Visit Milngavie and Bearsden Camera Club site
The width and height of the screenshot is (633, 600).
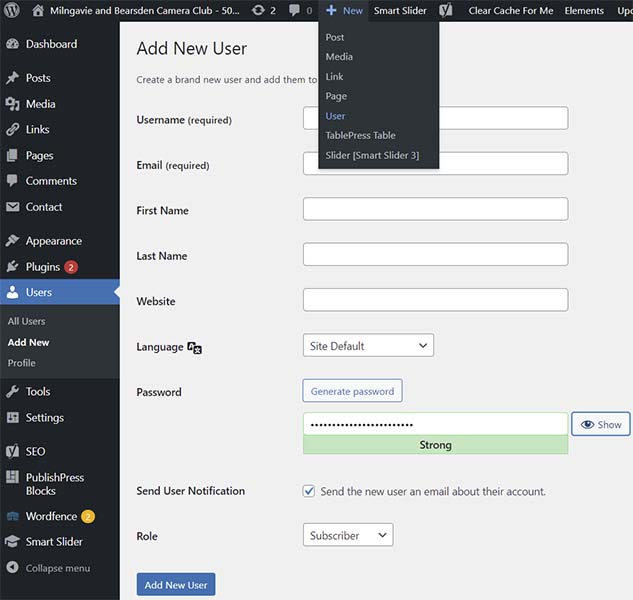coord(145,10)
